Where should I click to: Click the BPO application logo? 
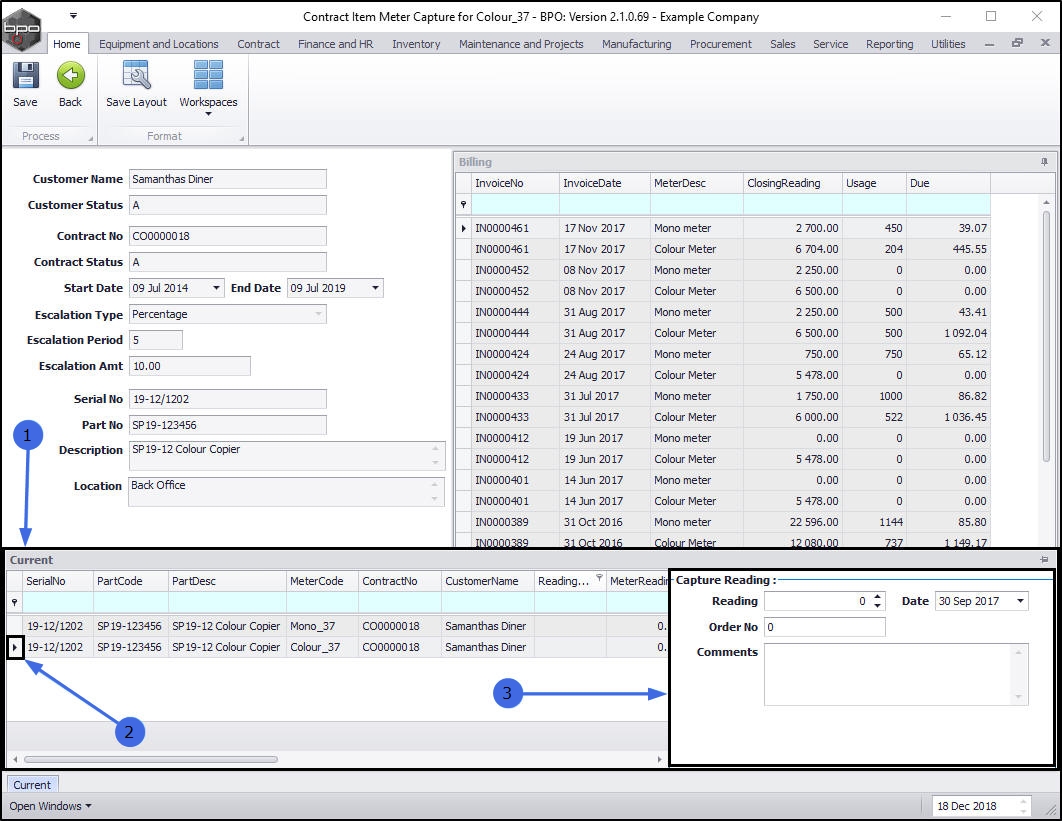tap(22, 28)
